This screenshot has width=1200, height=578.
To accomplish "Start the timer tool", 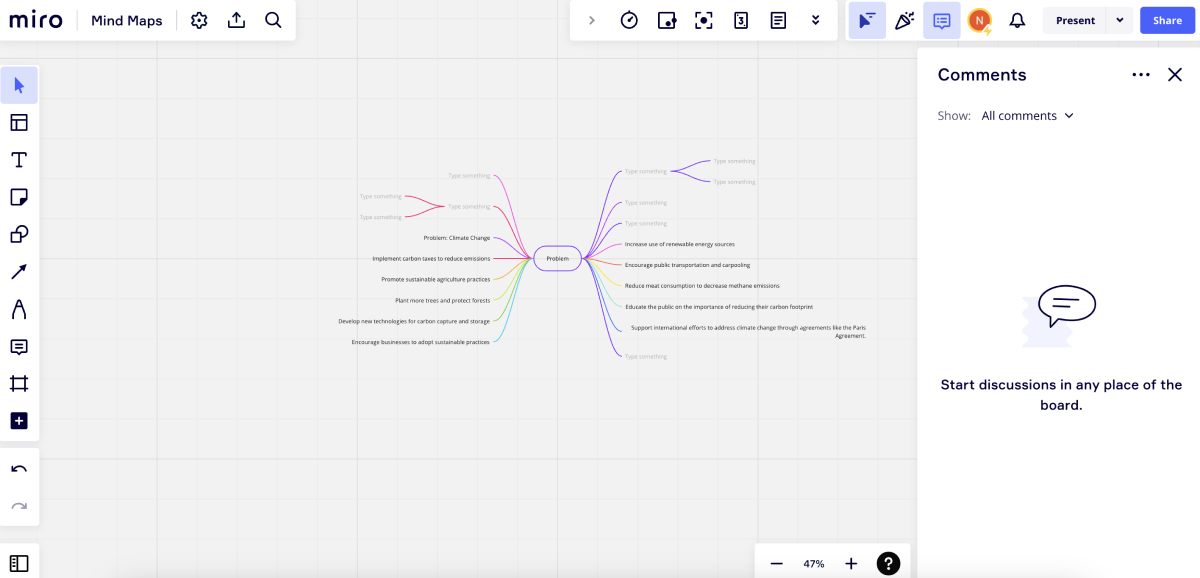I will 629,20.
